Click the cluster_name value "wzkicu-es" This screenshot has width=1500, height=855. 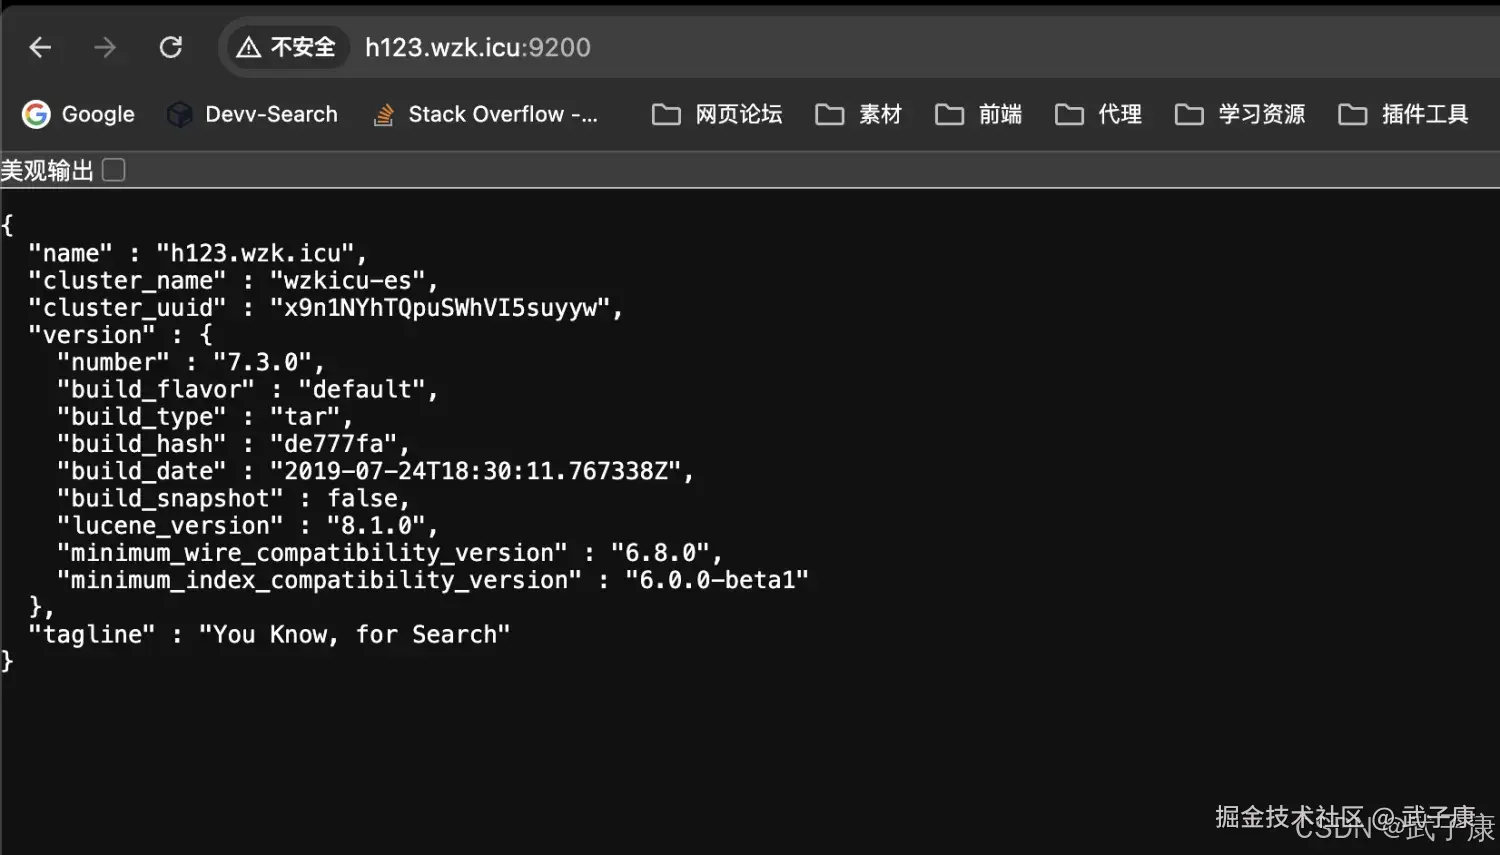tap(347, 280)
